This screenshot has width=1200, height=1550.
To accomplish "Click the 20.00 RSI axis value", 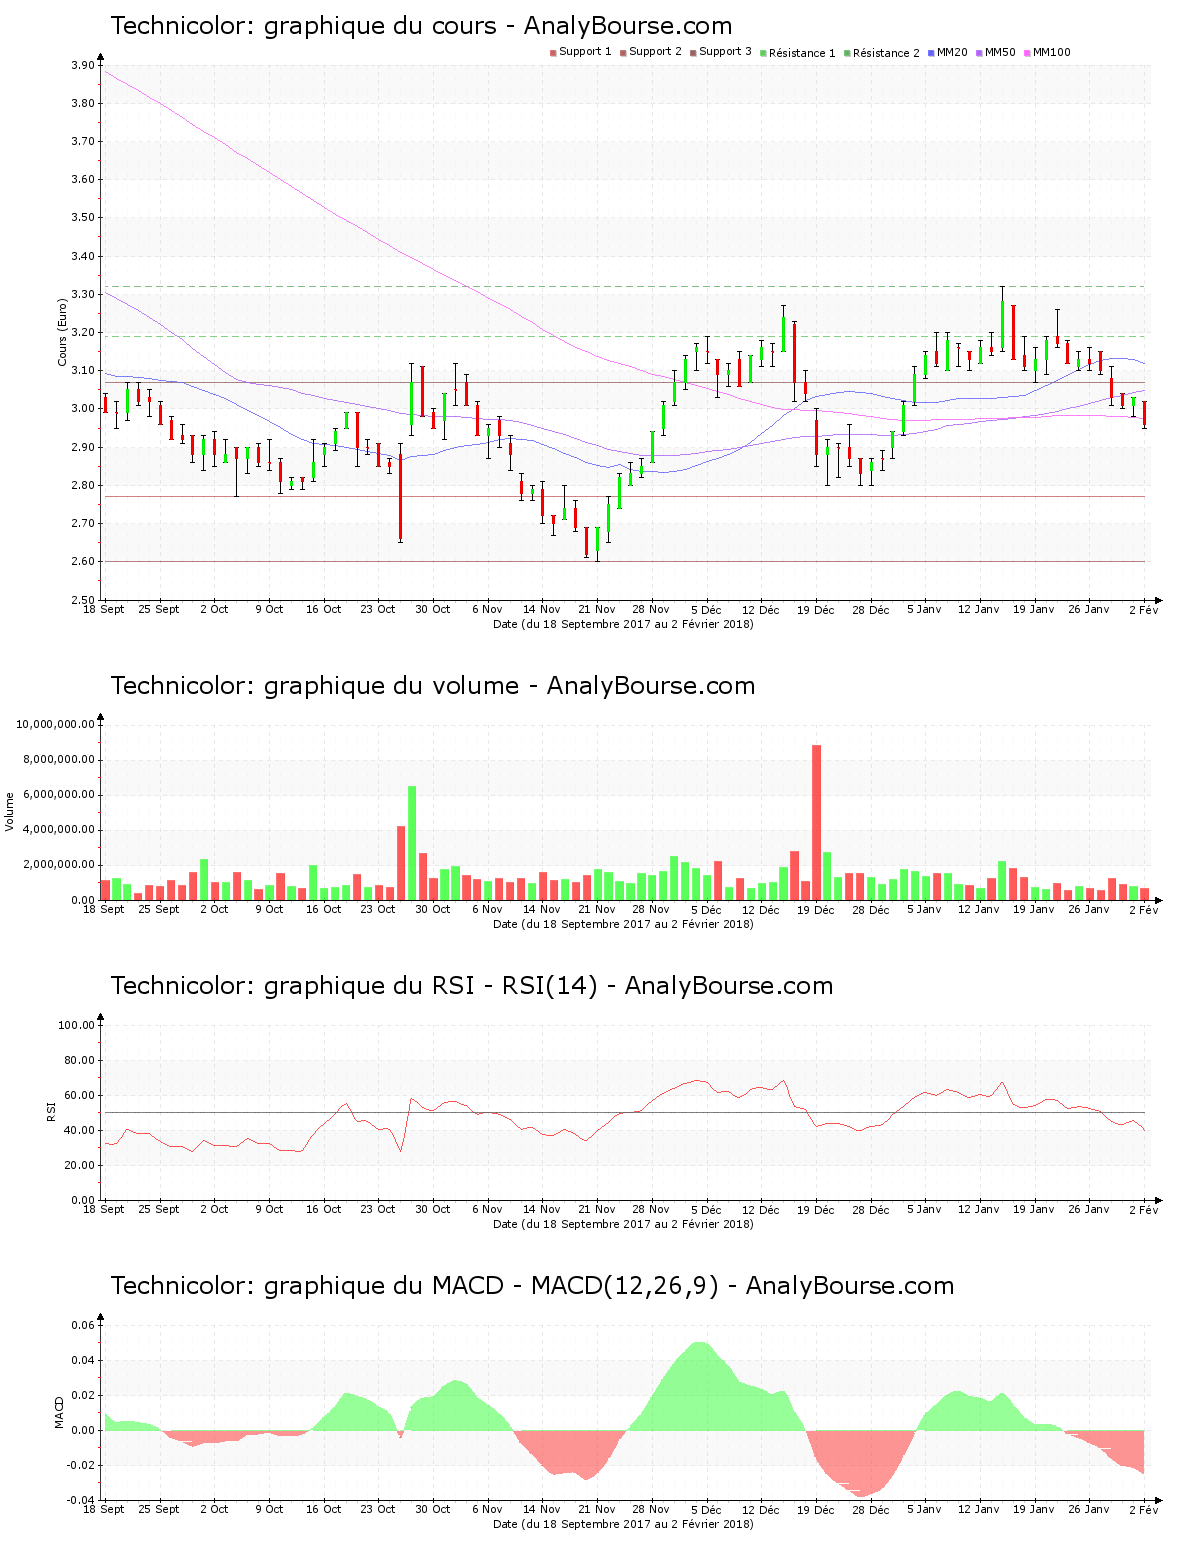I will [x=80, y=1165].
